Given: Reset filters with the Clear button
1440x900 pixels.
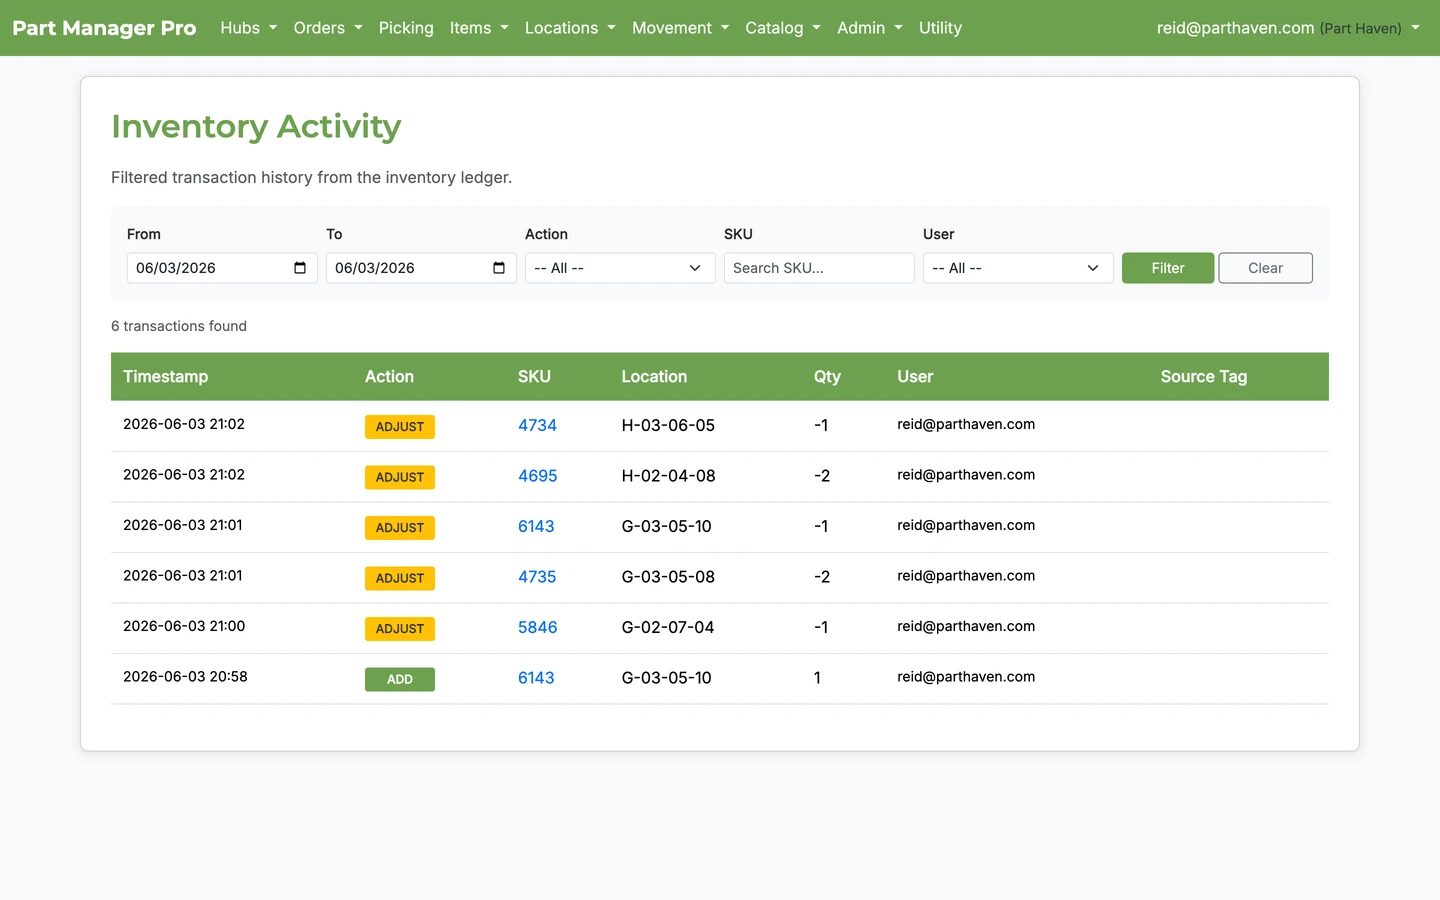Looking at the screenshot, I should 1265,268.
